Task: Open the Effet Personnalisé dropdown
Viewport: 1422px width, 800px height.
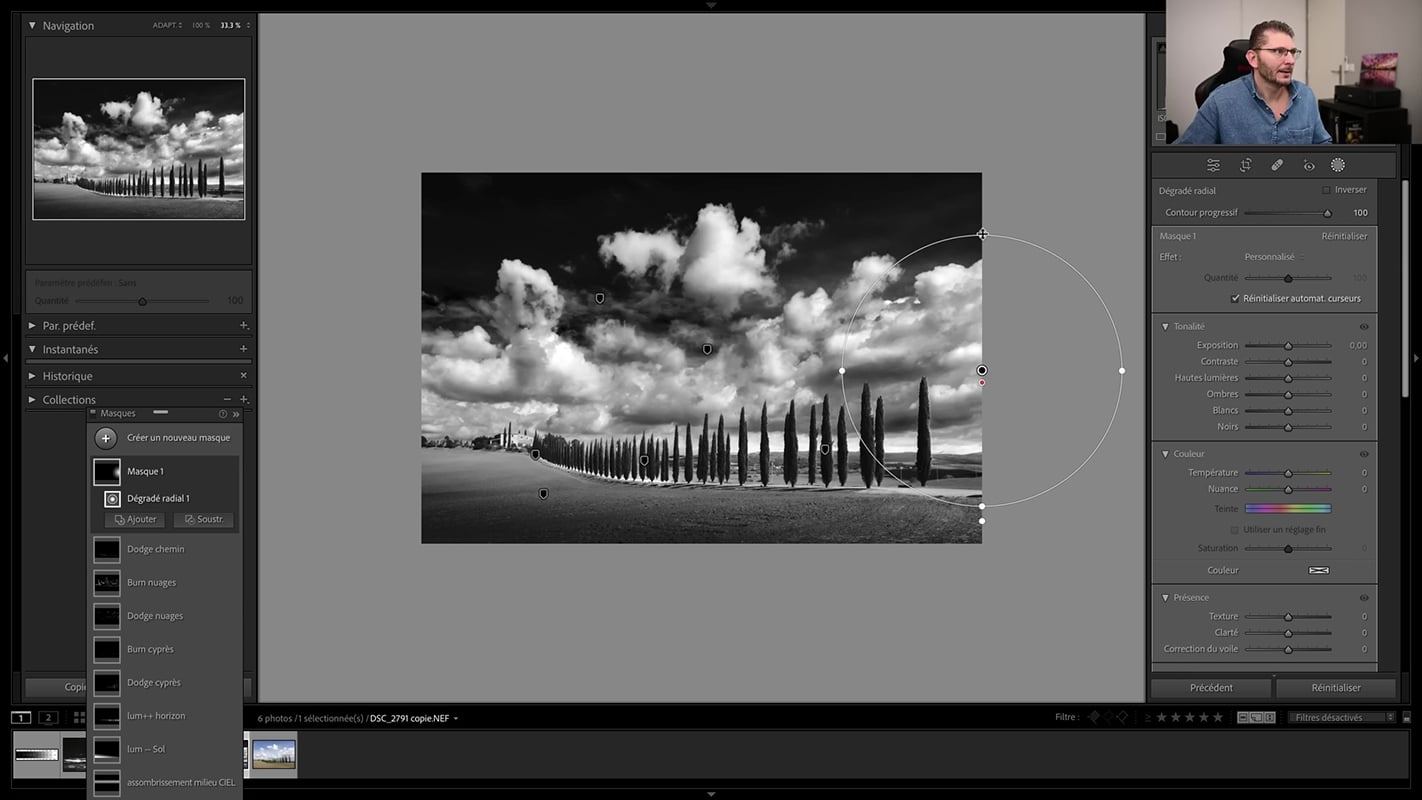Action: 1274,257
